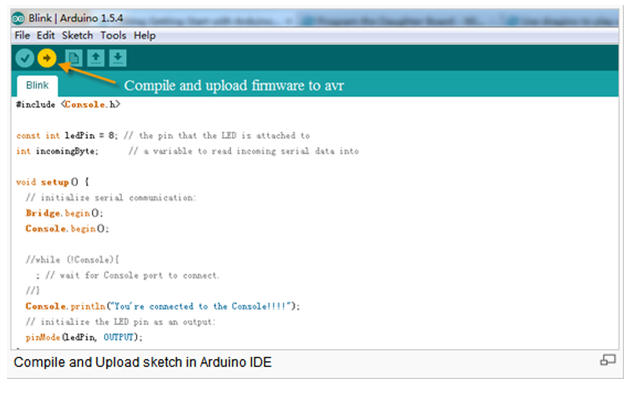This screenshot has height=397, width=634.
Task: Click the caption text below the screenshot
Action: click(x=143, y=362)
